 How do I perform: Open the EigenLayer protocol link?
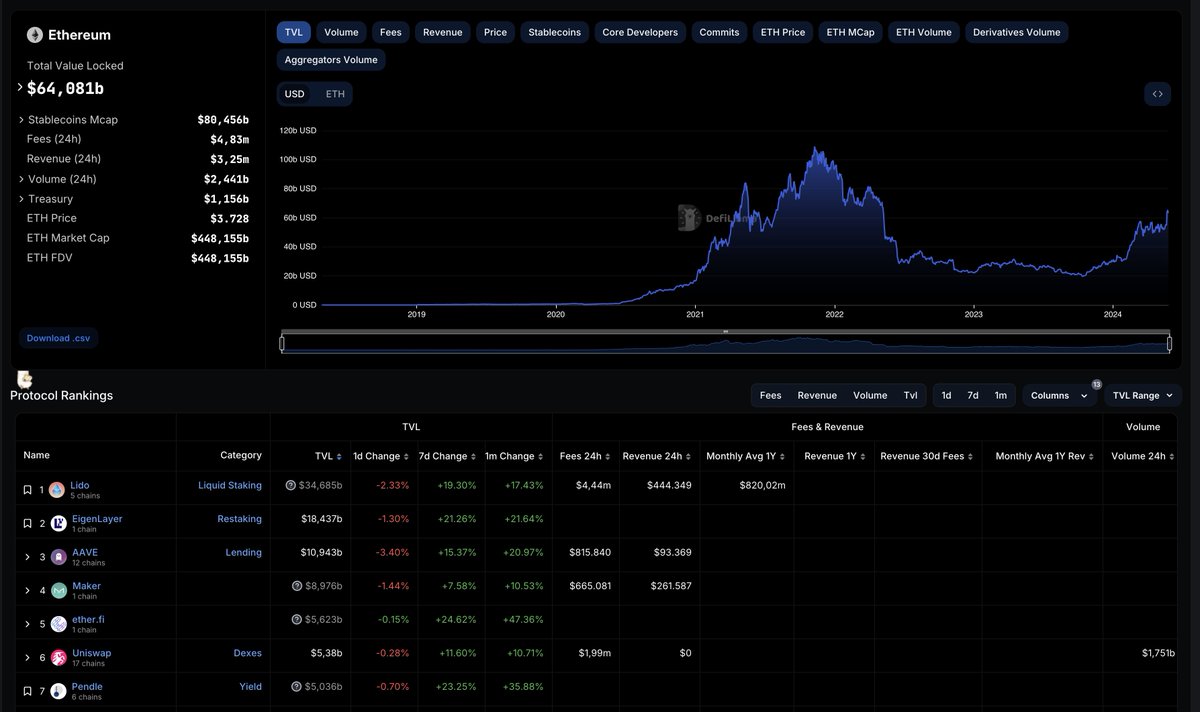[x=97, y=518]
